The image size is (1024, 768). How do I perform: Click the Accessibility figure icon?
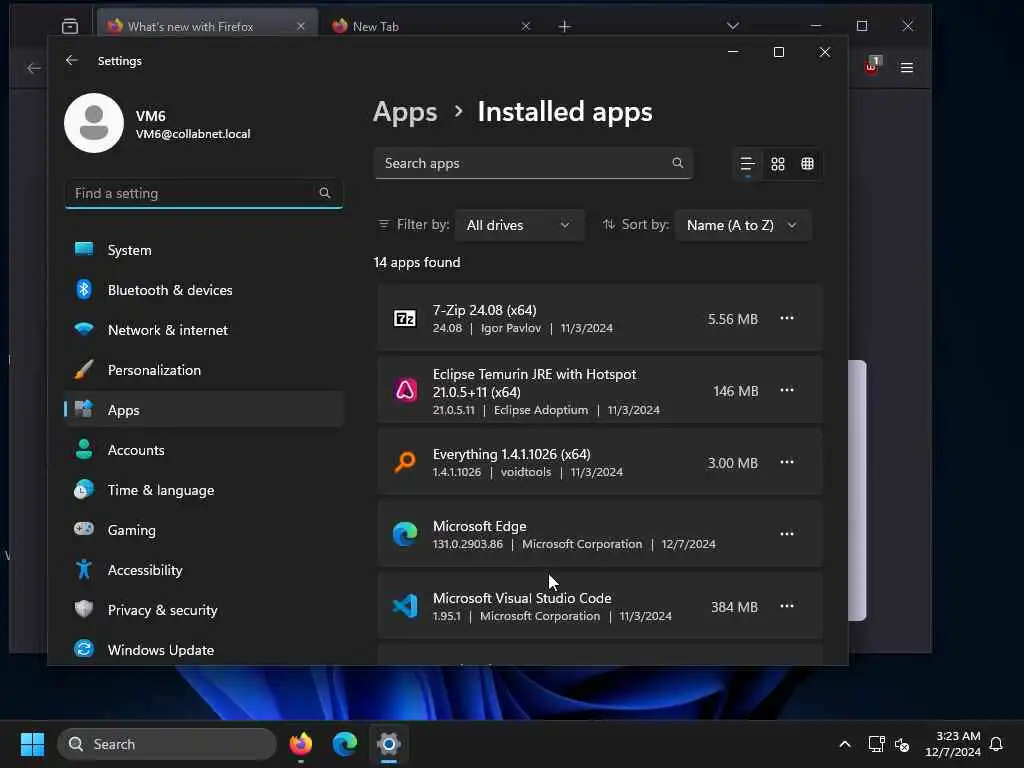tap(84, 569)
